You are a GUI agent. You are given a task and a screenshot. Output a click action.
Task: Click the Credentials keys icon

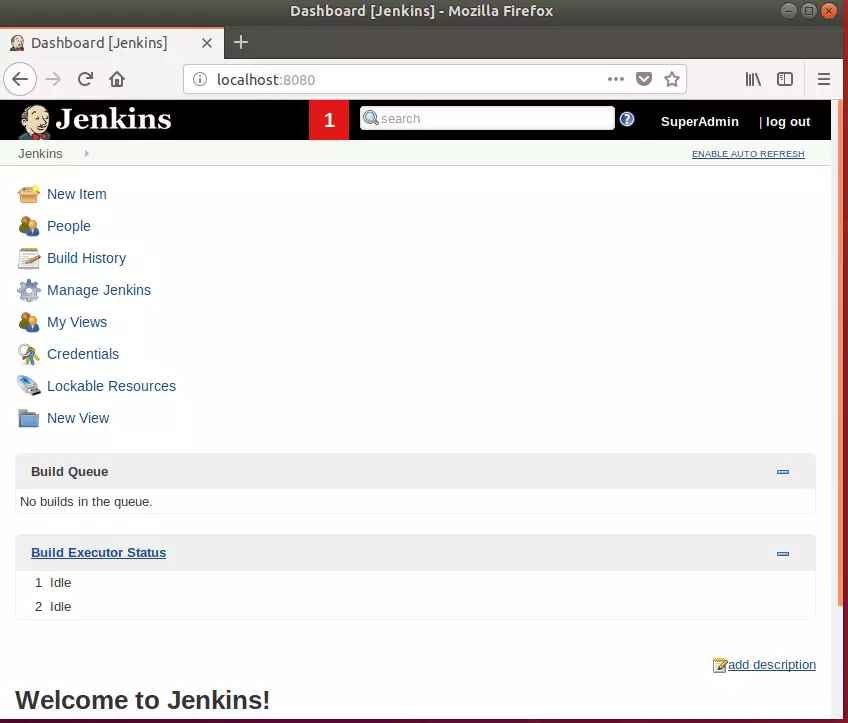pyautogui.click(x=29, y=354)
